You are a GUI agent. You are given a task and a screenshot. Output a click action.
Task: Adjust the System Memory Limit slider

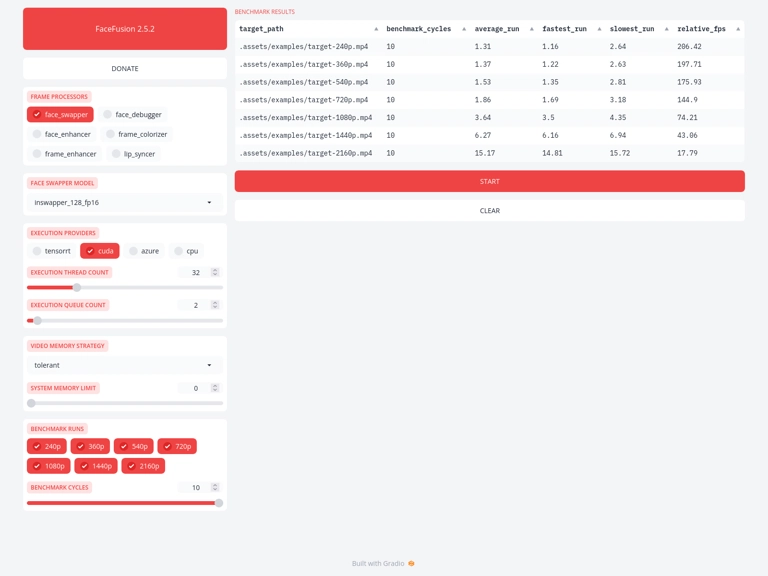click(x=125, y=404)
